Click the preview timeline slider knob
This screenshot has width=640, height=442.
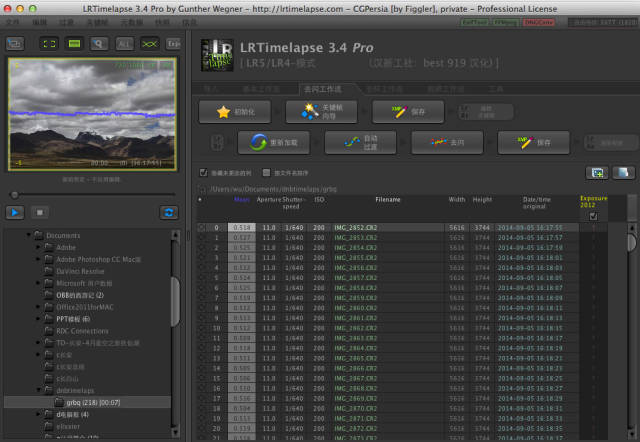coord(14,195)
